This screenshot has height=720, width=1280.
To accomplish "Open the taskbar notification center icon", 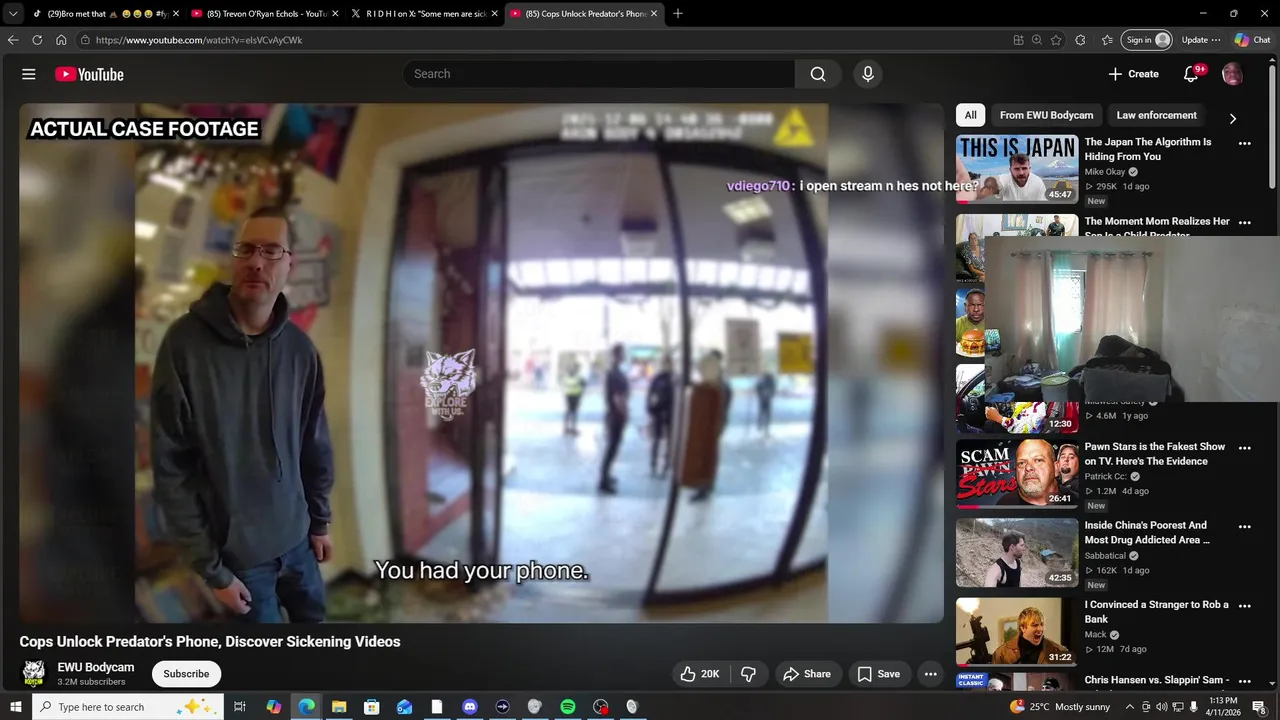I will [1259, 707].
